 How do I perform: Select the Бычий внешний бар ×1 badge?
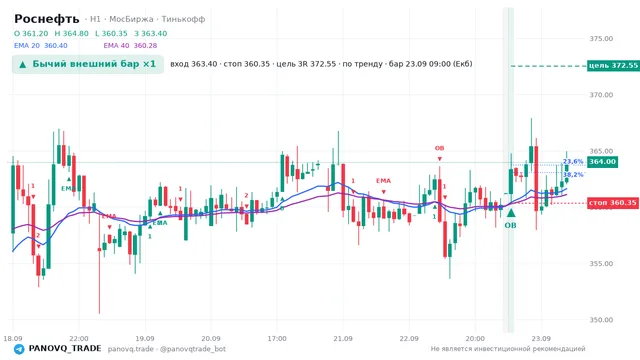(88, 64)
